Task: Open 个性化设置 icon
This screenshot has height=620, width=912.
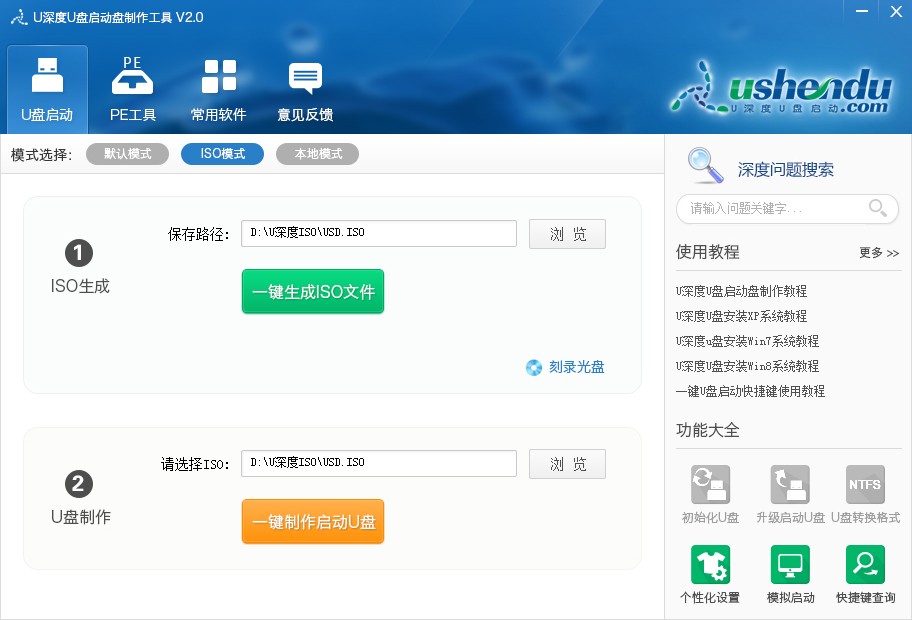Action: tap(710, 564)
